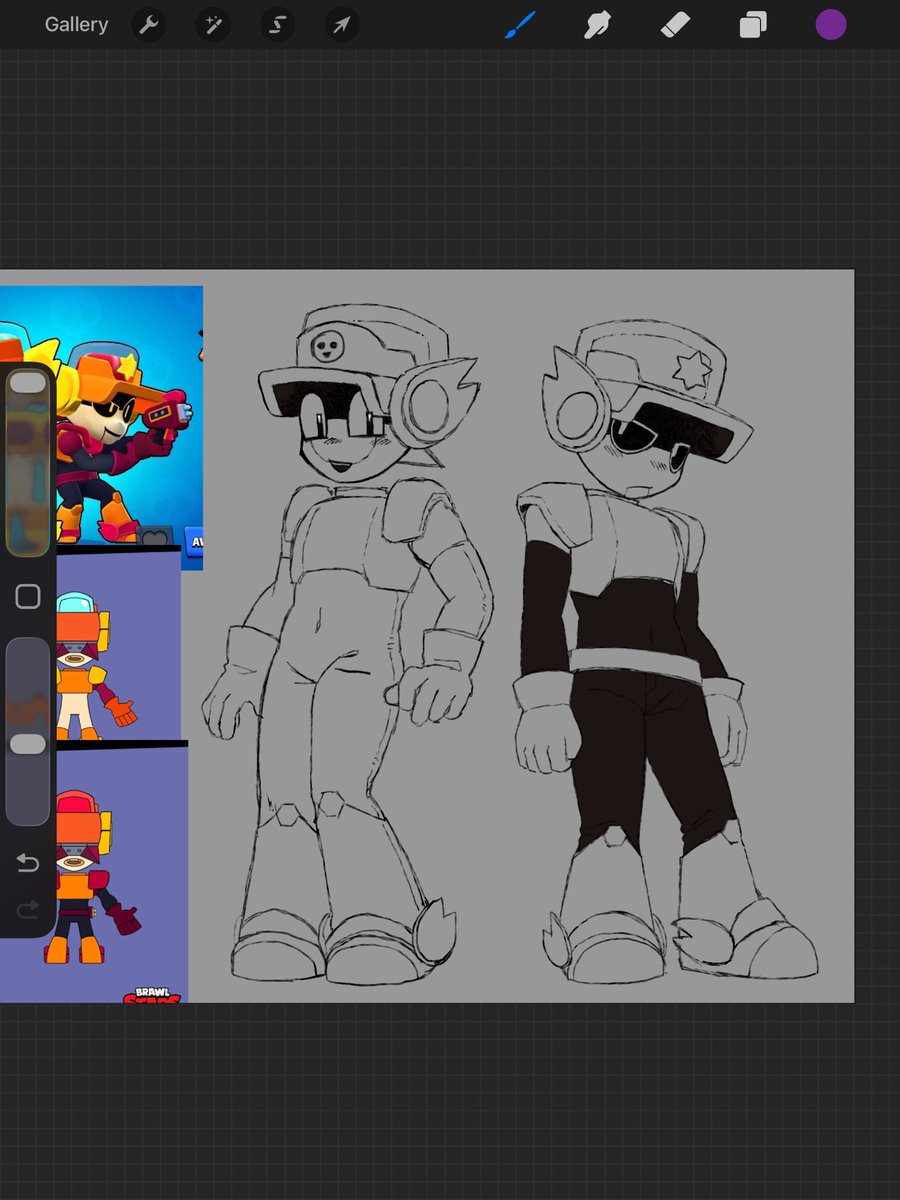Open the purple active color picker
This screenshot has height=1200, width=900.
click(x=831, y=25)
